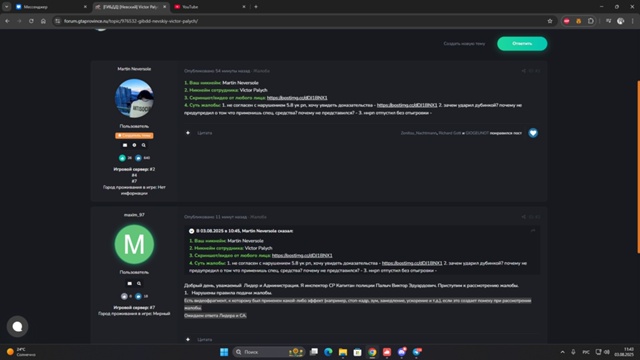This screenshot has height=360, width=640.
Task: Open the link inside quote line 3
Action: tap(302, 256)
